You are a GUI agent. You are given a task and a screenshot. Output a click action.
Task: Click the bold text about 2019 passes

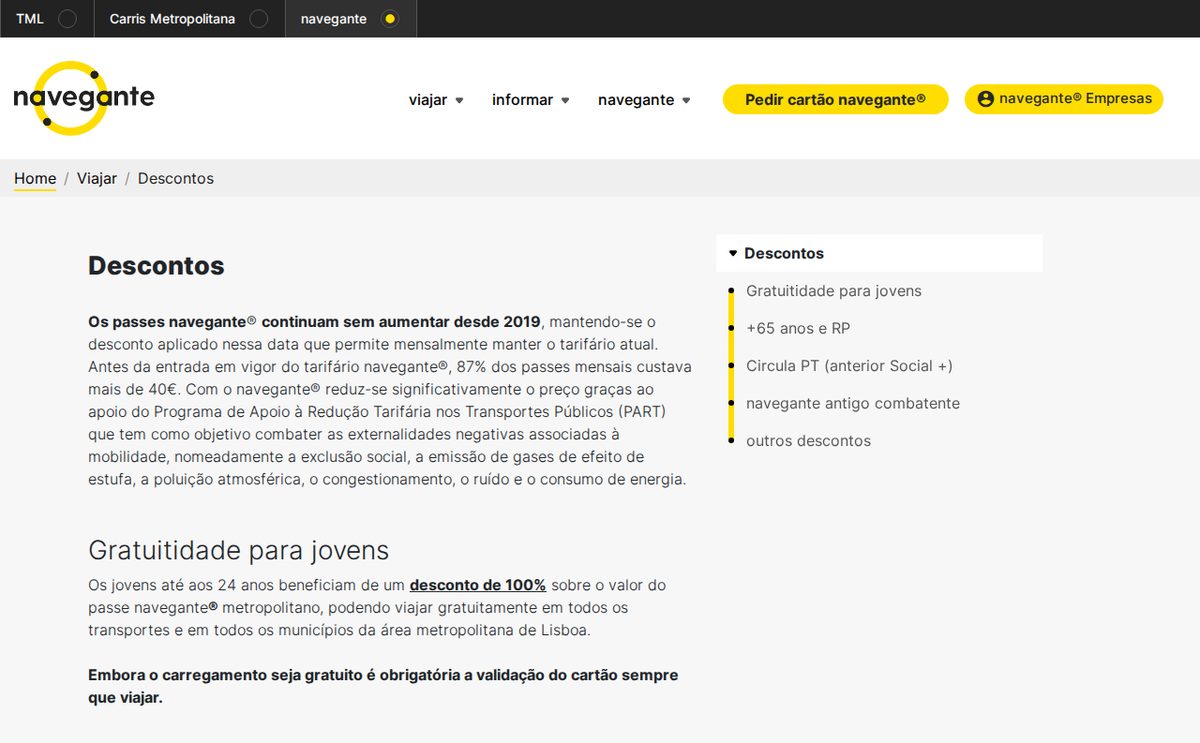click(314, 321)
